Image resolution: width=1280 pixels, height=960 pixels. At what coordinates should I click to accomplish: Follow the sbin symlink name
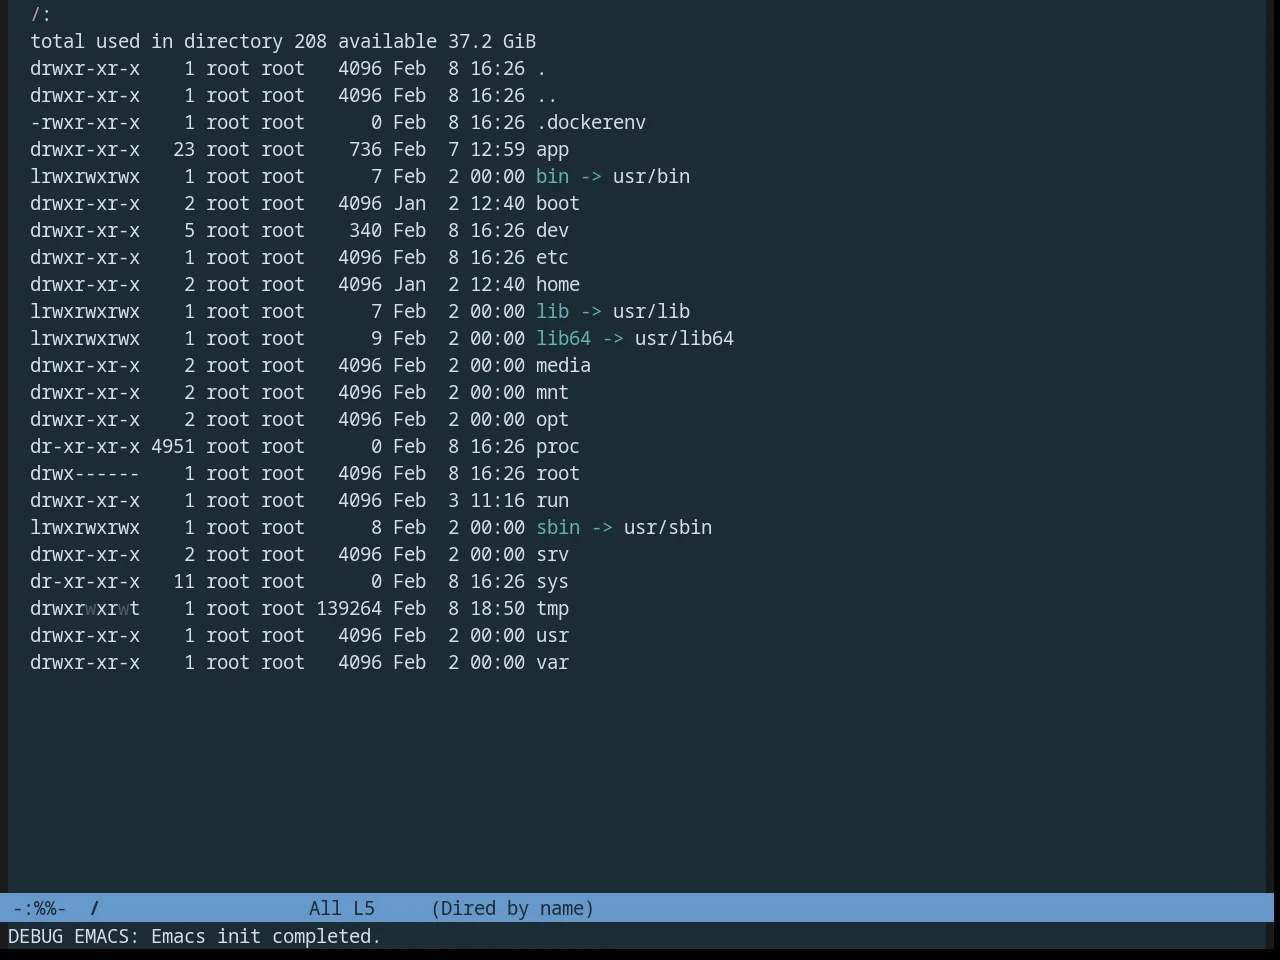[558, 528]
